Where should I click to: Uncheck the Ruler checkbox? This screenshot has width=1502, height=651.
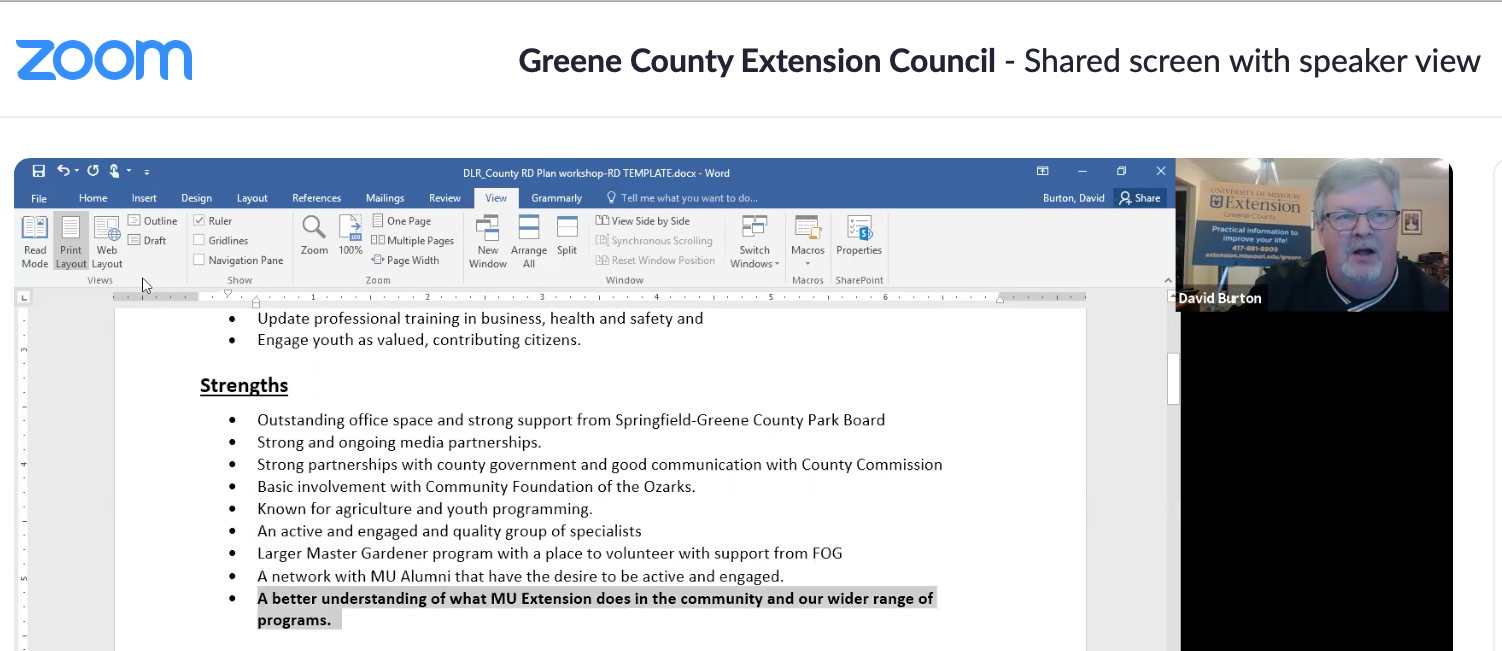(x=199, y=221)
